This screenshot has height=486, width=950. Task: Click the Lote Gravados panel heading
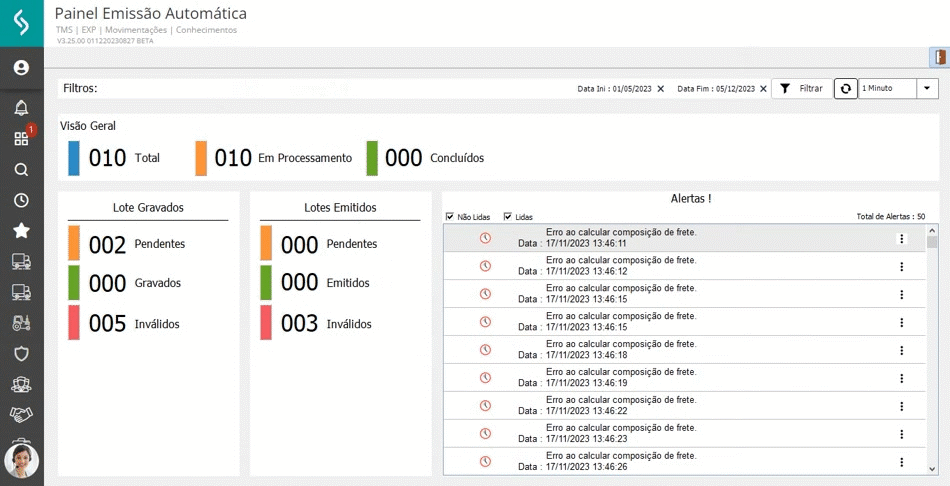click(x=148, y=208)
